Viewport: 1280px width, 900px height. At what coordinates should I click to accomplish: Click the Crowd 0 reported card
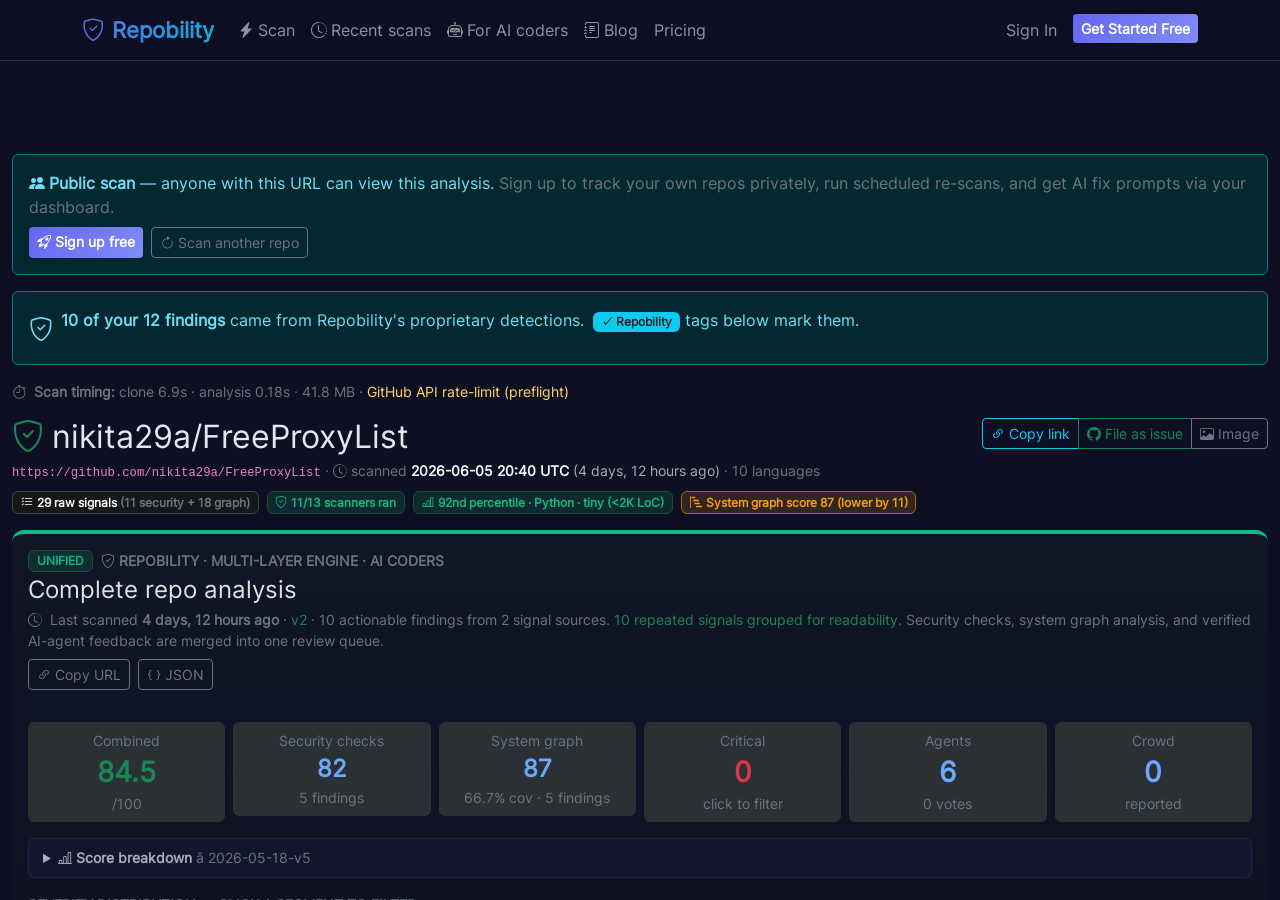(1153, 772)
